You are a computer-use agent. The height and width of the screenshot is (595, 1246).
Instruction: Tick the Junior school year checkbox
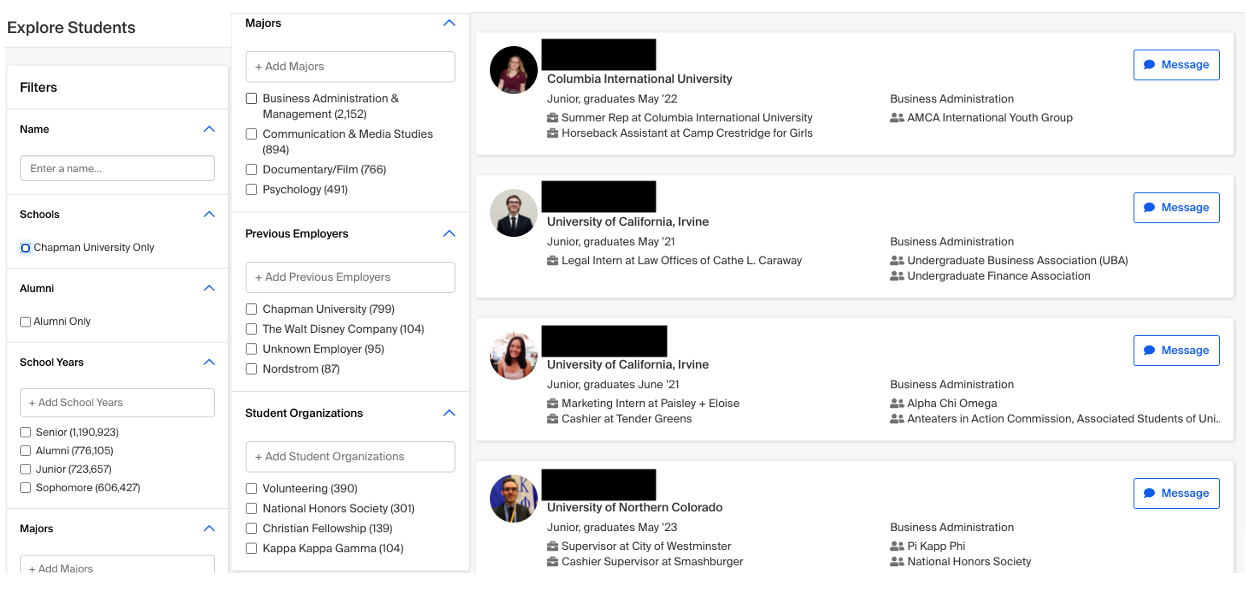[x=25, y=469]
